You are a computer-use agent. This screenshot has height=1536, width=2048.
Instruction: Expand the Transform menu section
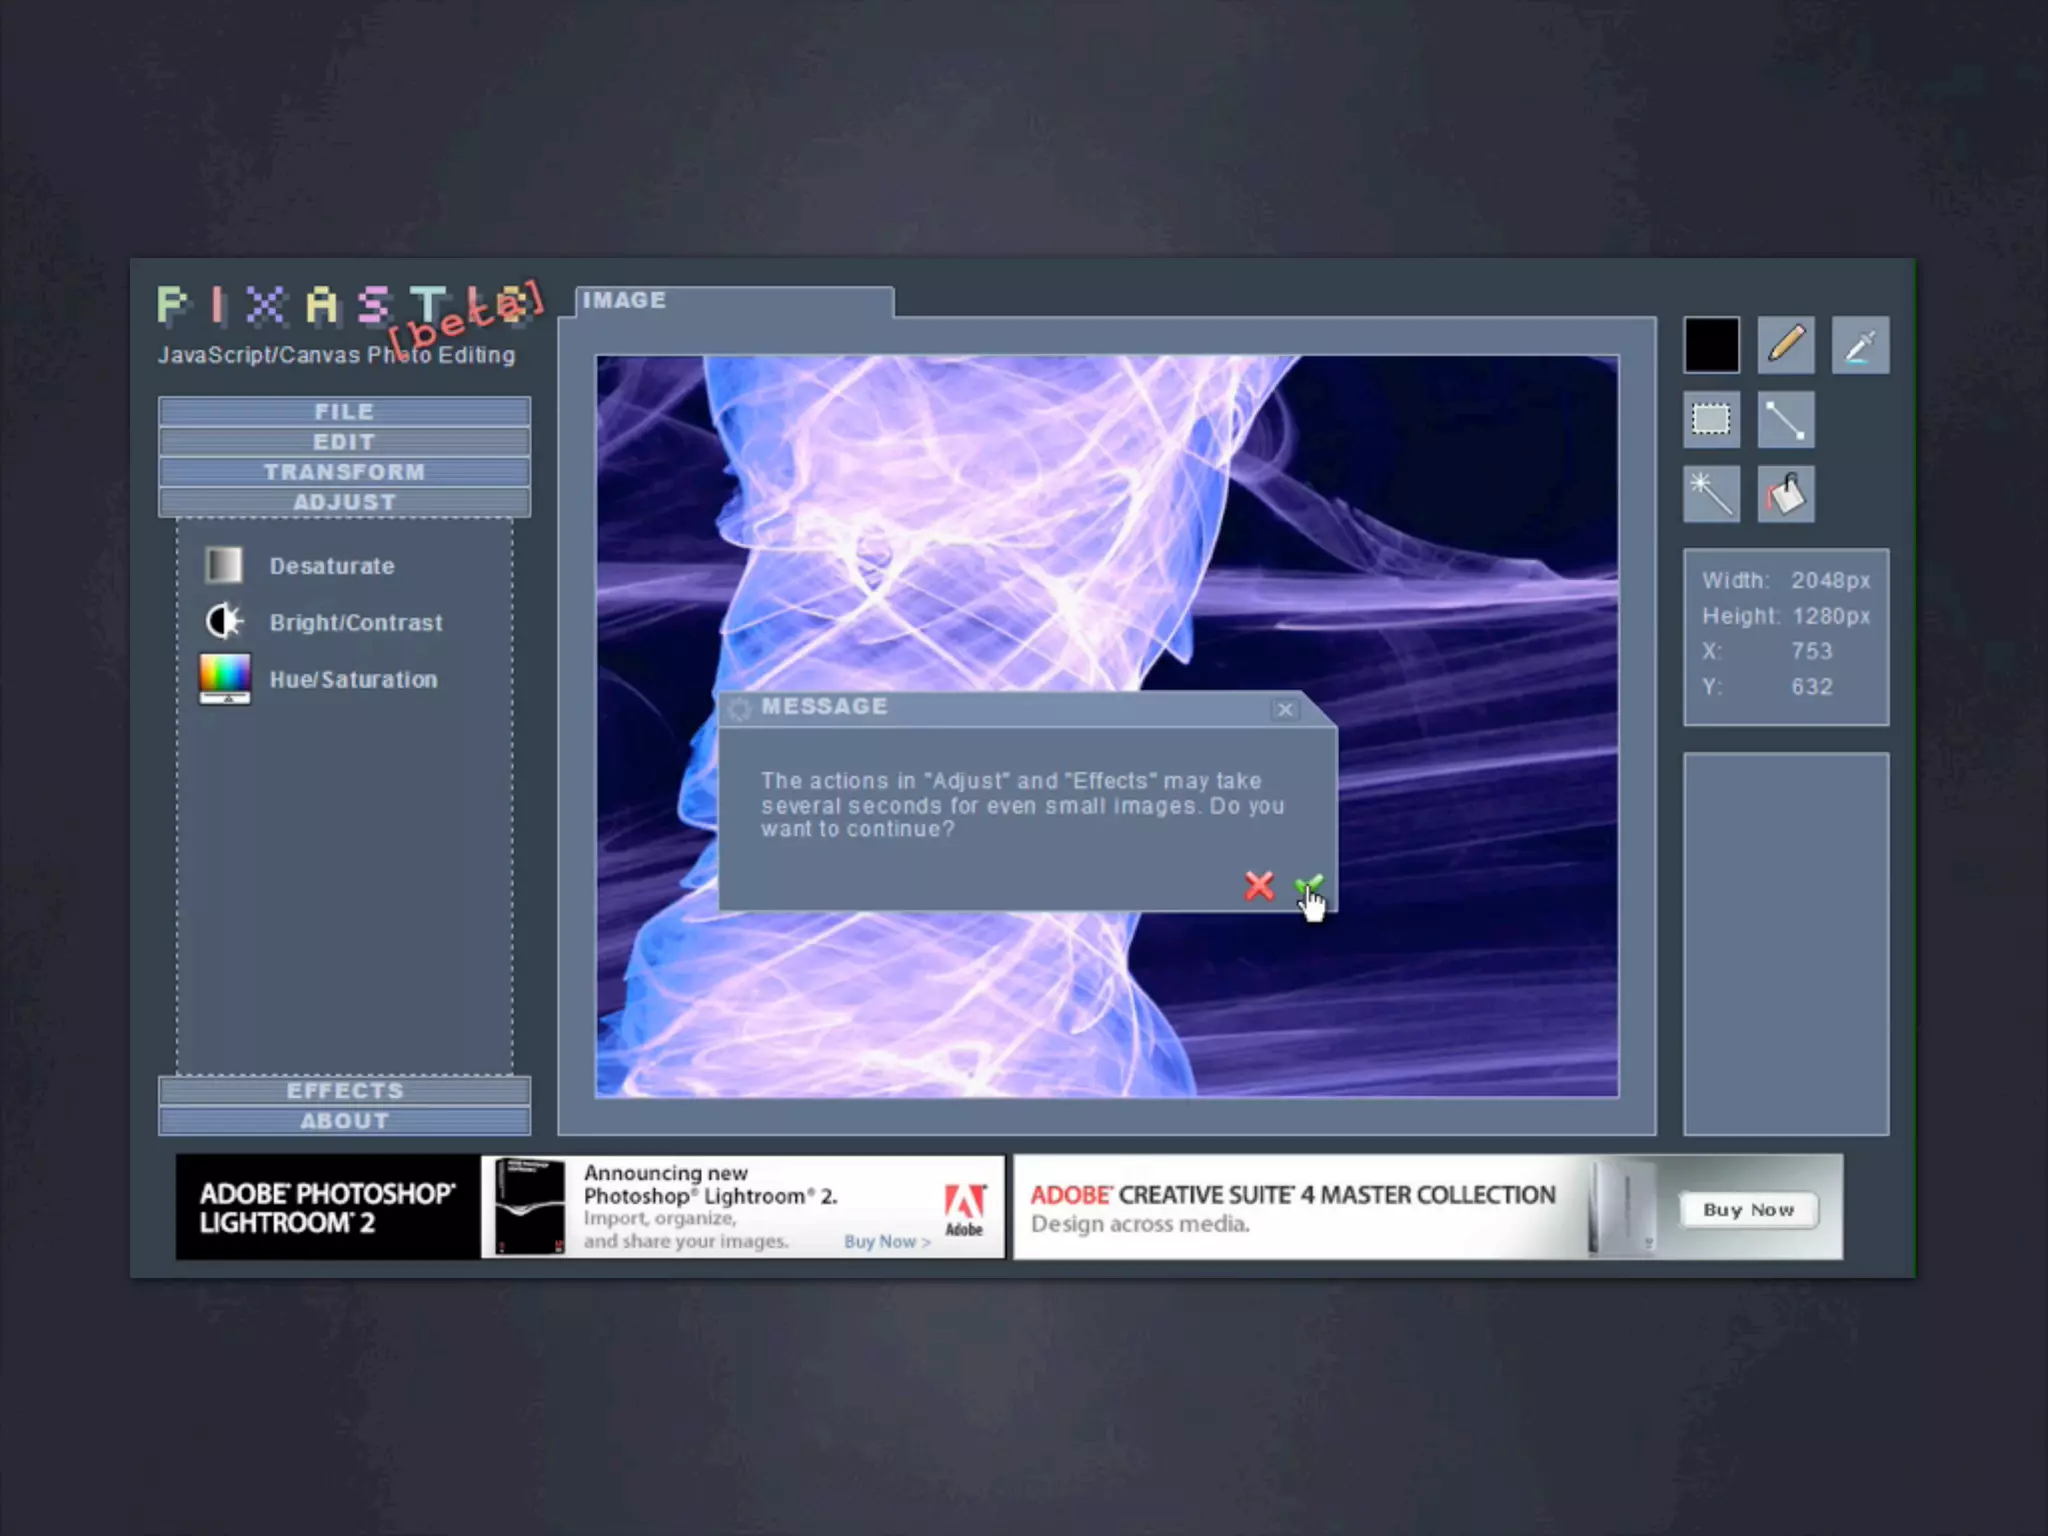click(344, 472)
